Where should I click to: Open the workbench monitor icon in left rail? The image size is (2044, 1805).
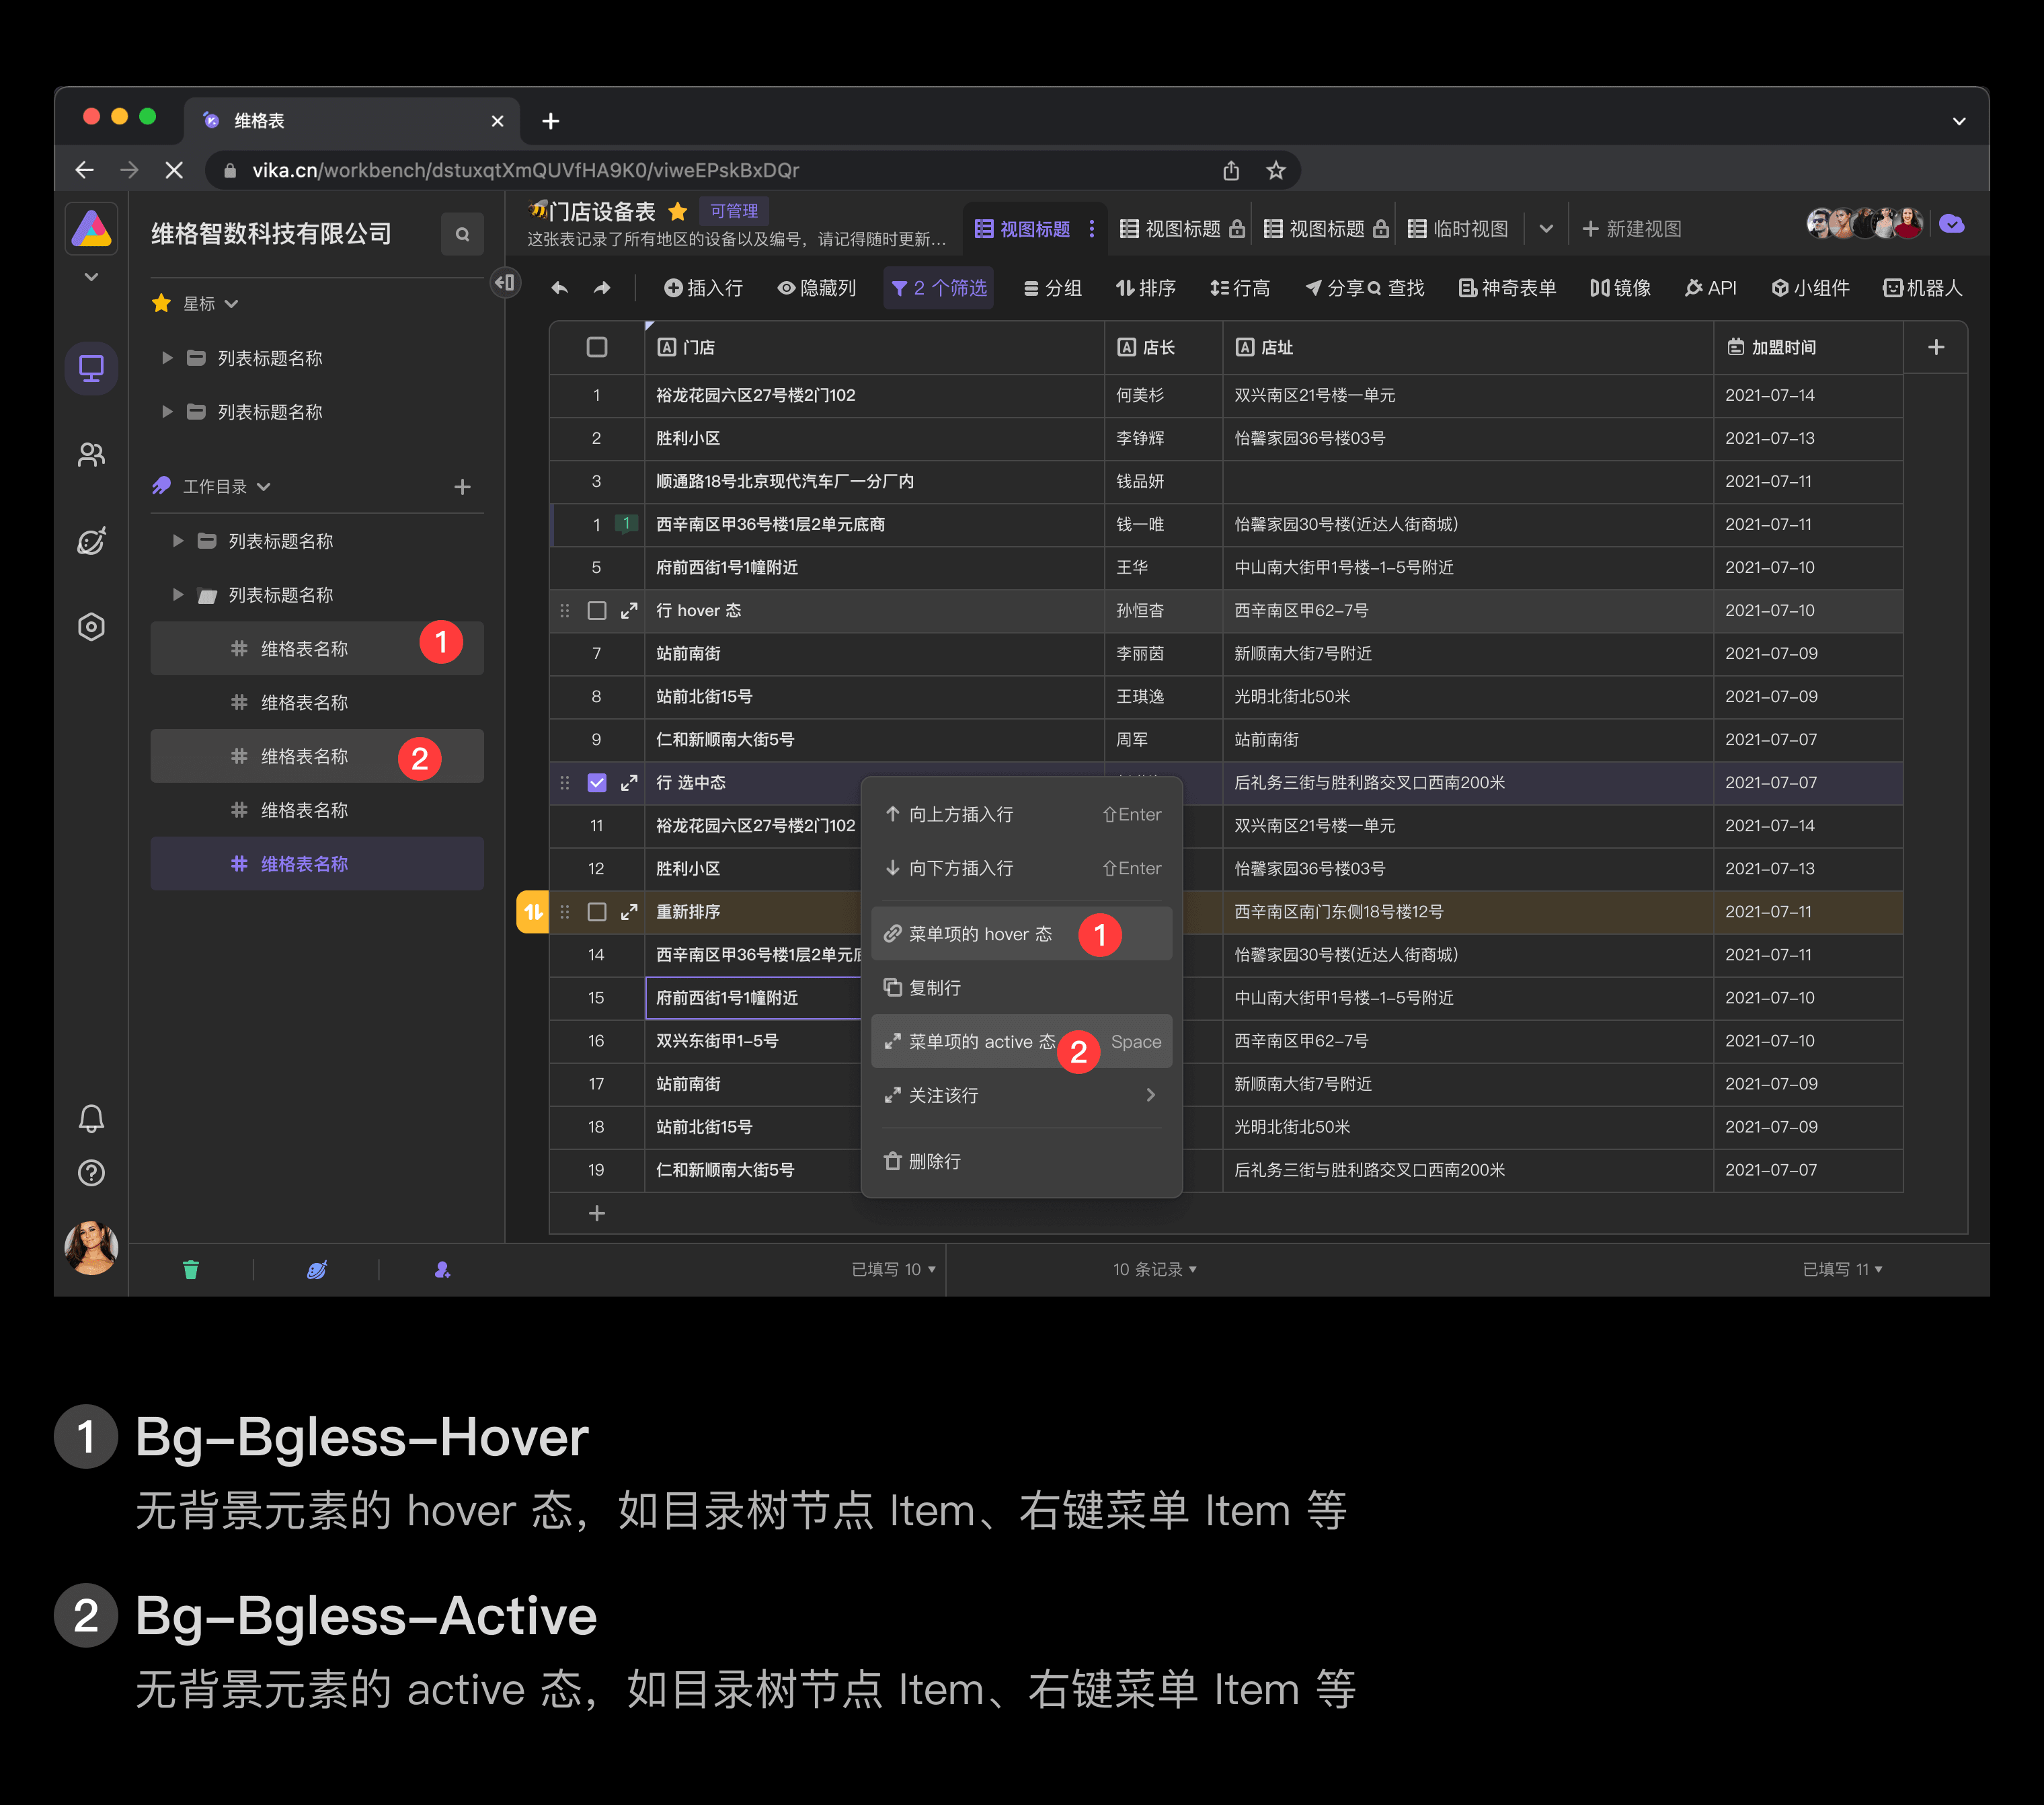91,369
